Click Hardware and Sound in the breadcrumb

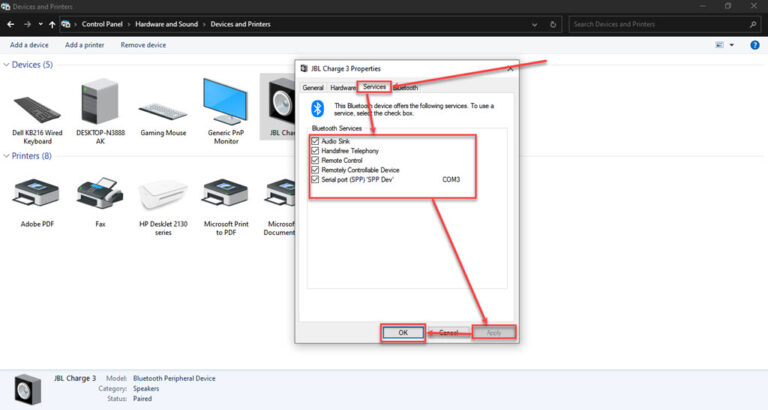click(167, 24)
